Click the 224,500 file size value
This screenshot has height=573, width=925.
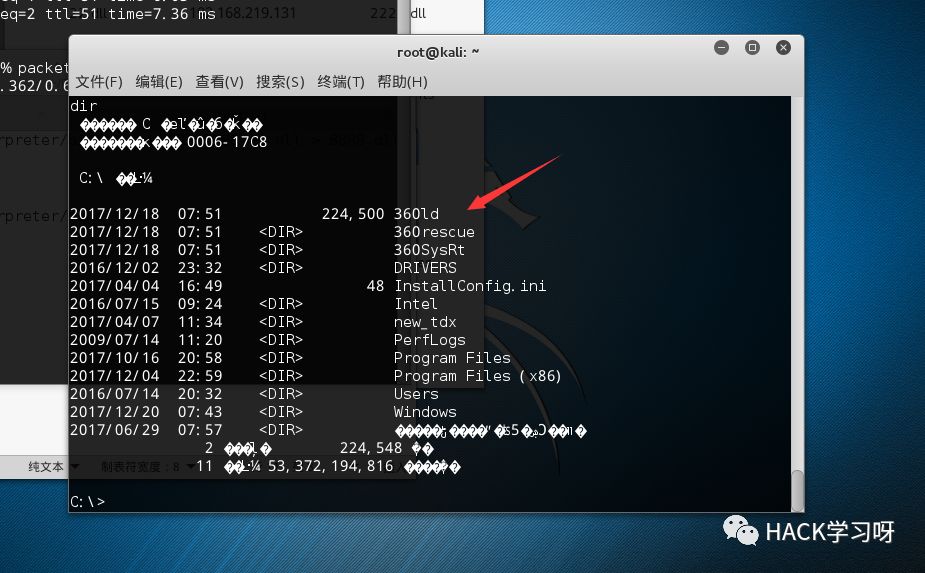(x=353, y=214)
